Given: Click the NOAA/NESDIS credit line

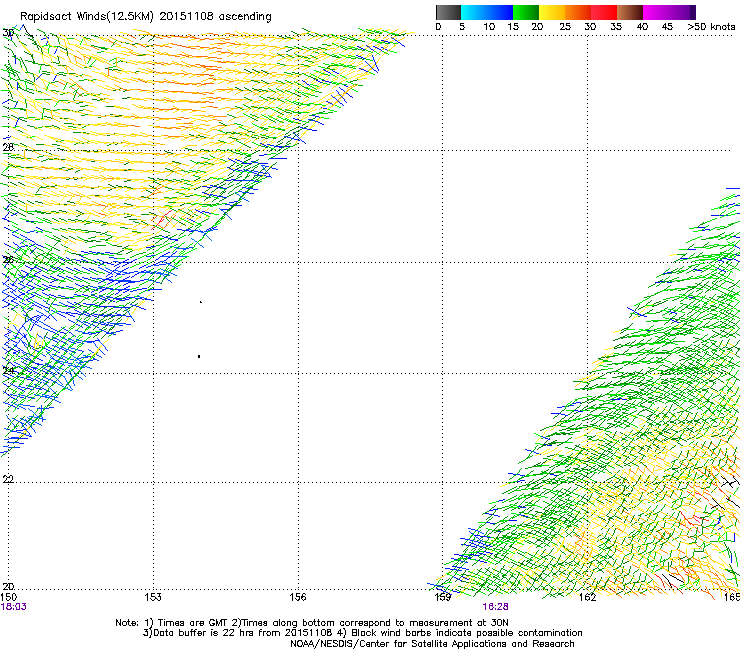Looking at the screenshot, I should point(432,644).
